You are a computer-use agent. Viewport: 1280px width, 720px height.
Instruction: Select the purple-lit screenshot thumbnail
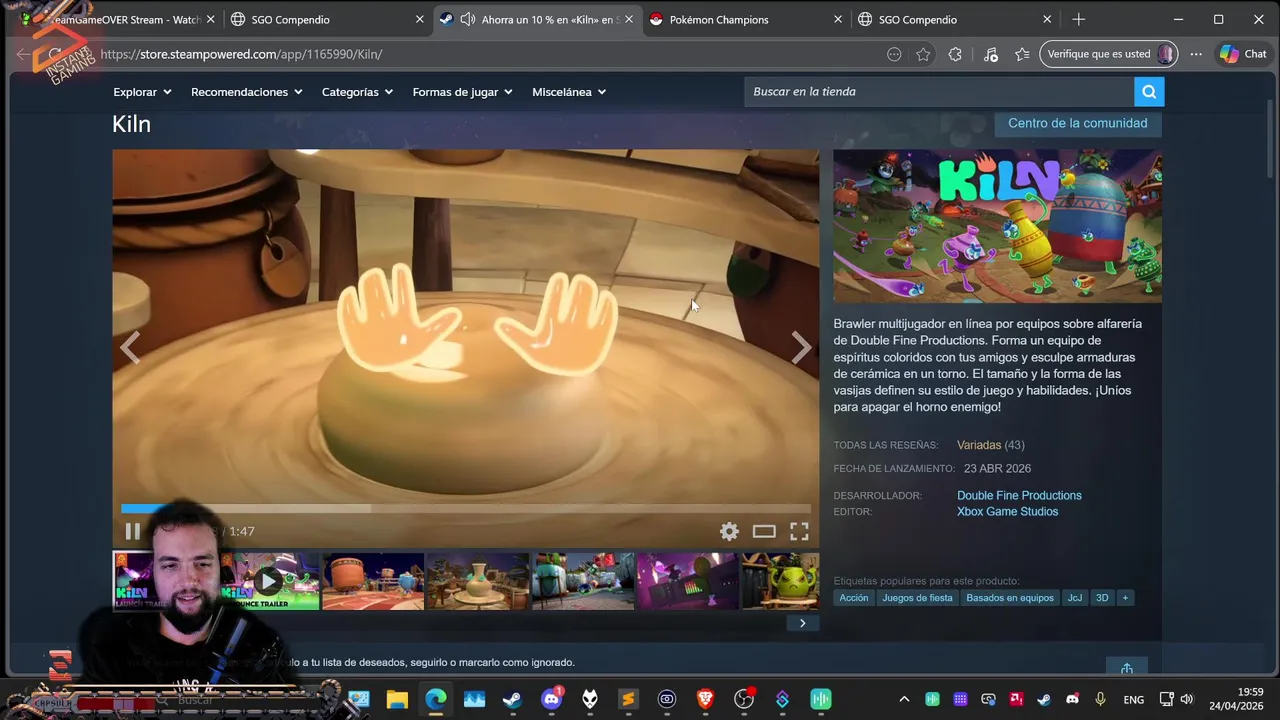pyautogui.click(x=687, y=580)
